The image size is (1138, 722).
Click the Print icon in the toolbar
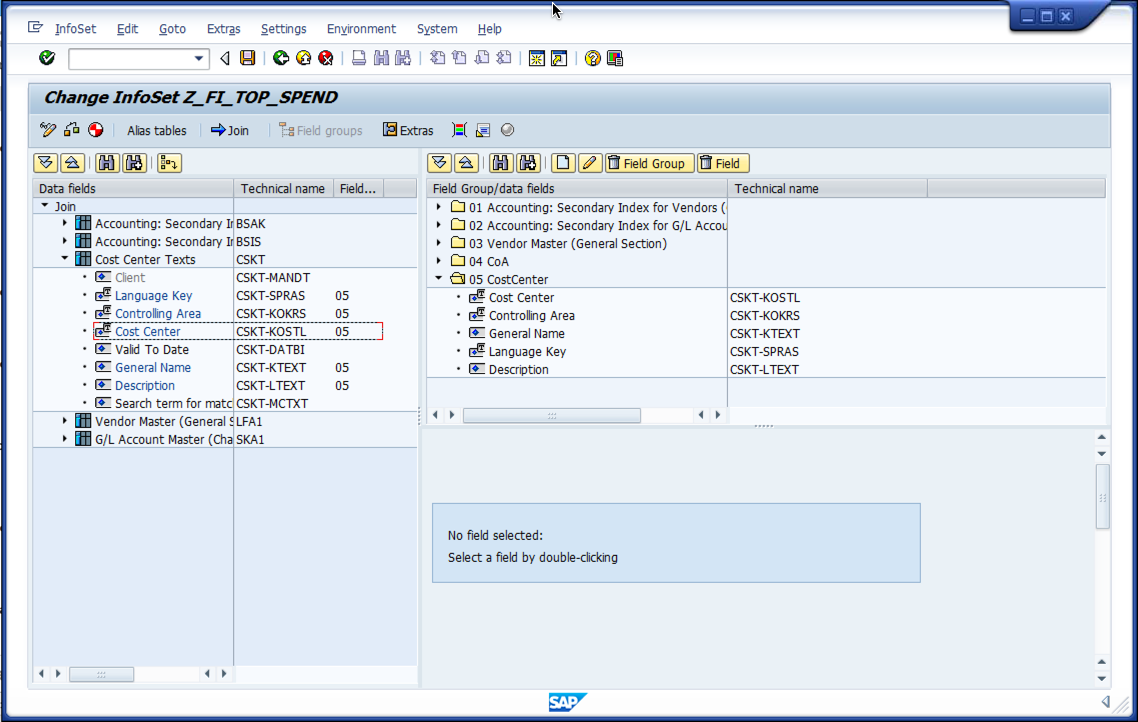point(358,58)
